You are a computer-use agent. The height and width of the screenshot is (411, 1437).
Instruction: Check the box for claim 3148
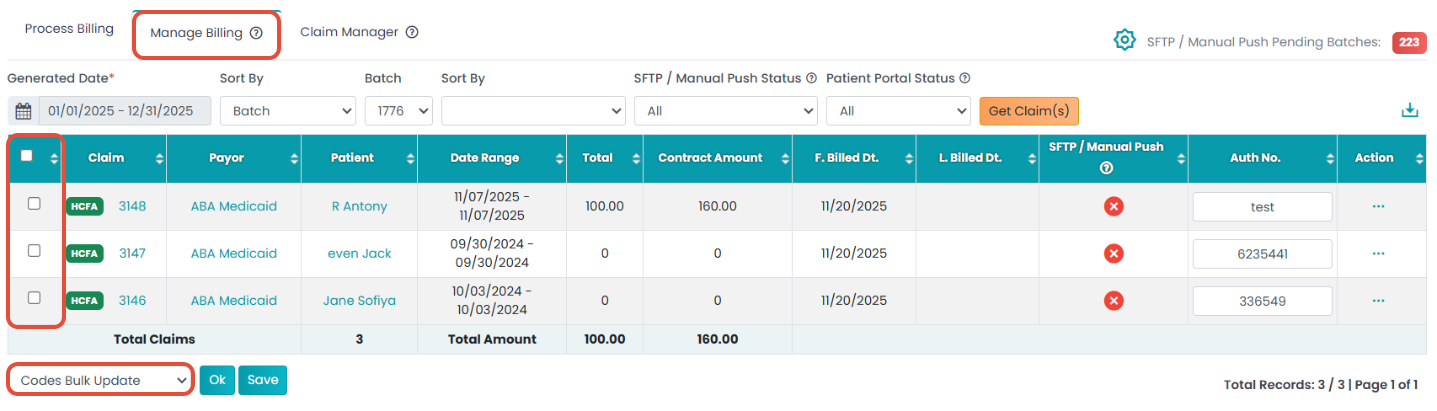34,204
